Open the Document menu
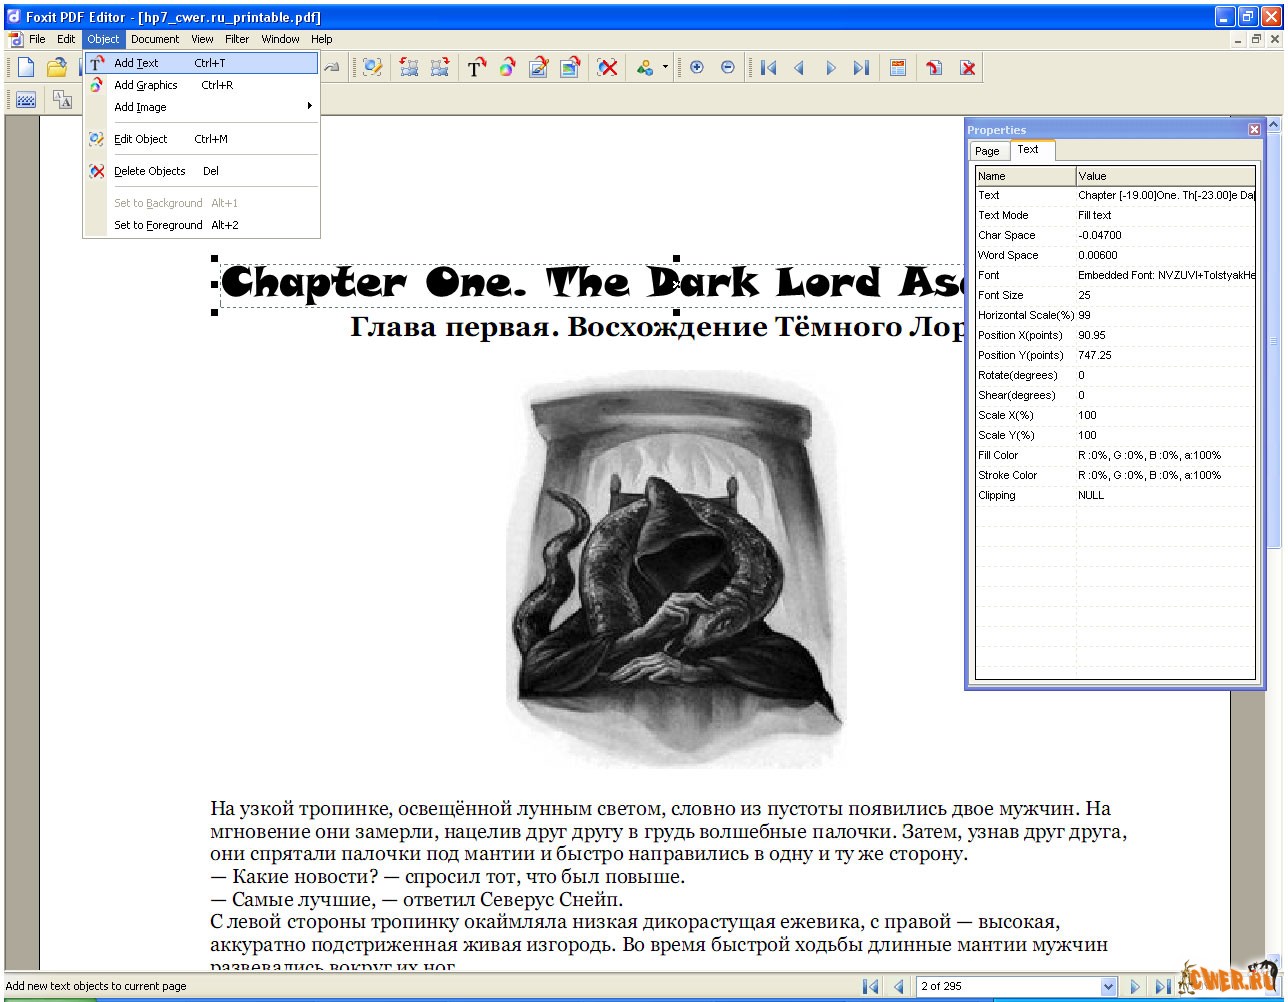The image size is (1288, 1002). (155, 39)
